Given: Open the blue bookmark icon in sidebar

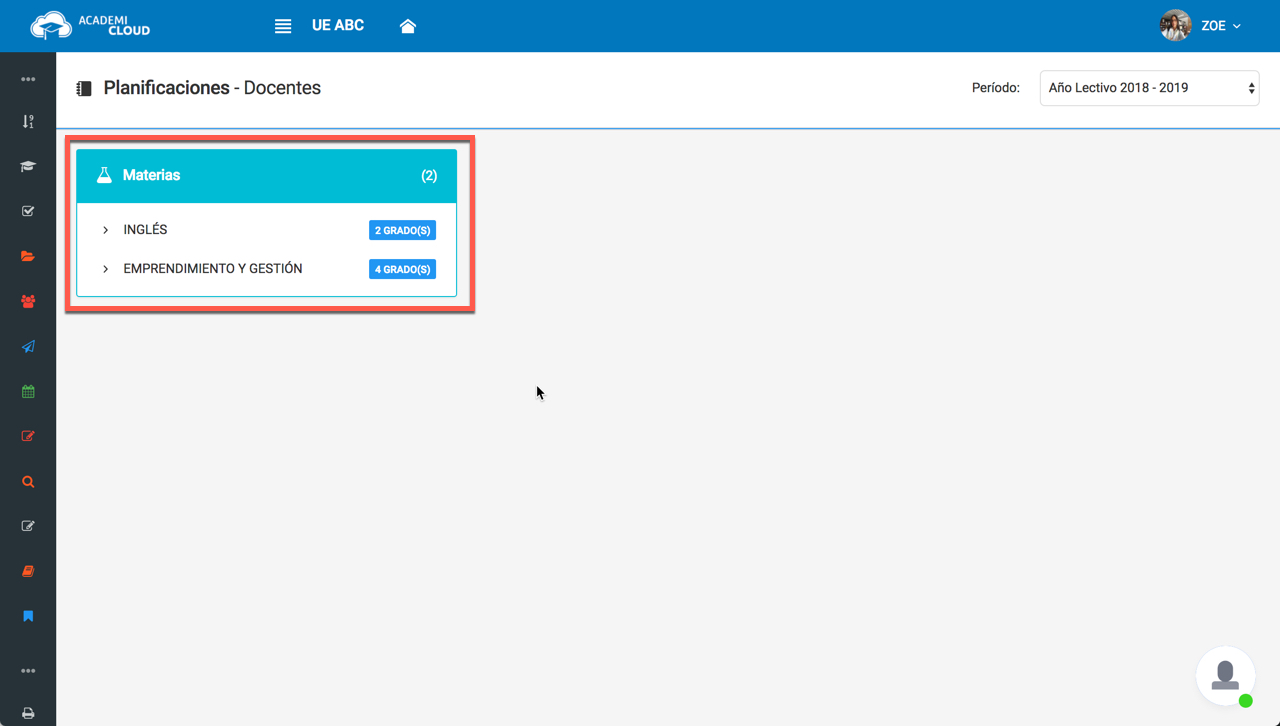Looking at the screenshot, I should point(28,616).
